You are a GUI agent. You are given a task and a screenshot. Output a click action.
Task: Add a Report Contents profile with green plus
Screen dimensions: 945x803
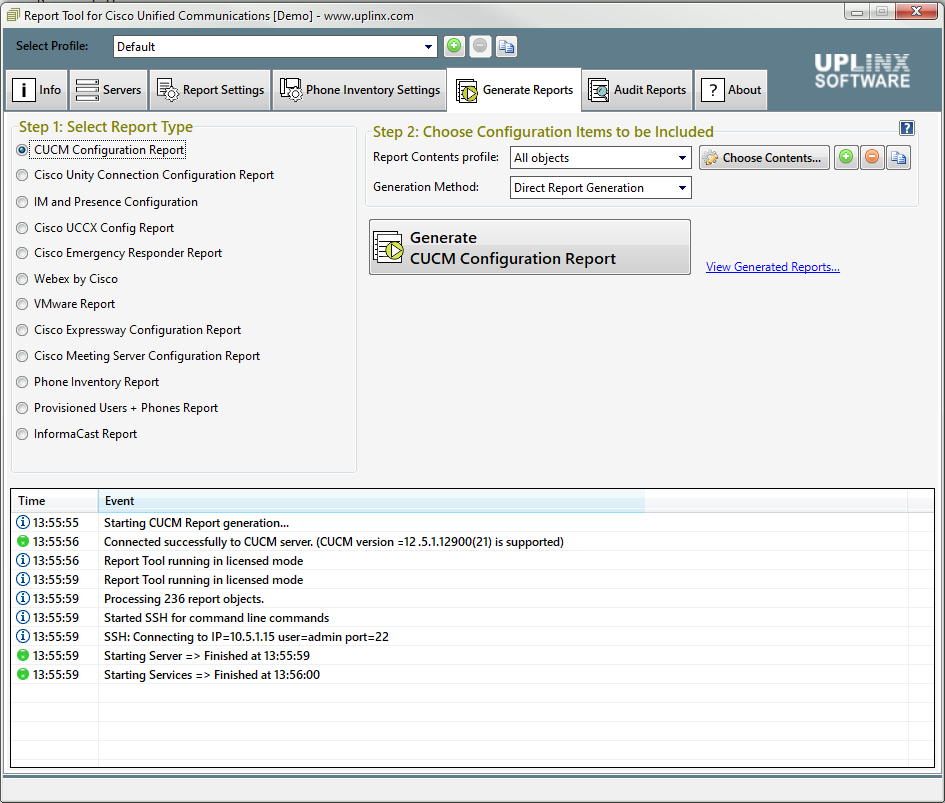click(x=846, y=157)
